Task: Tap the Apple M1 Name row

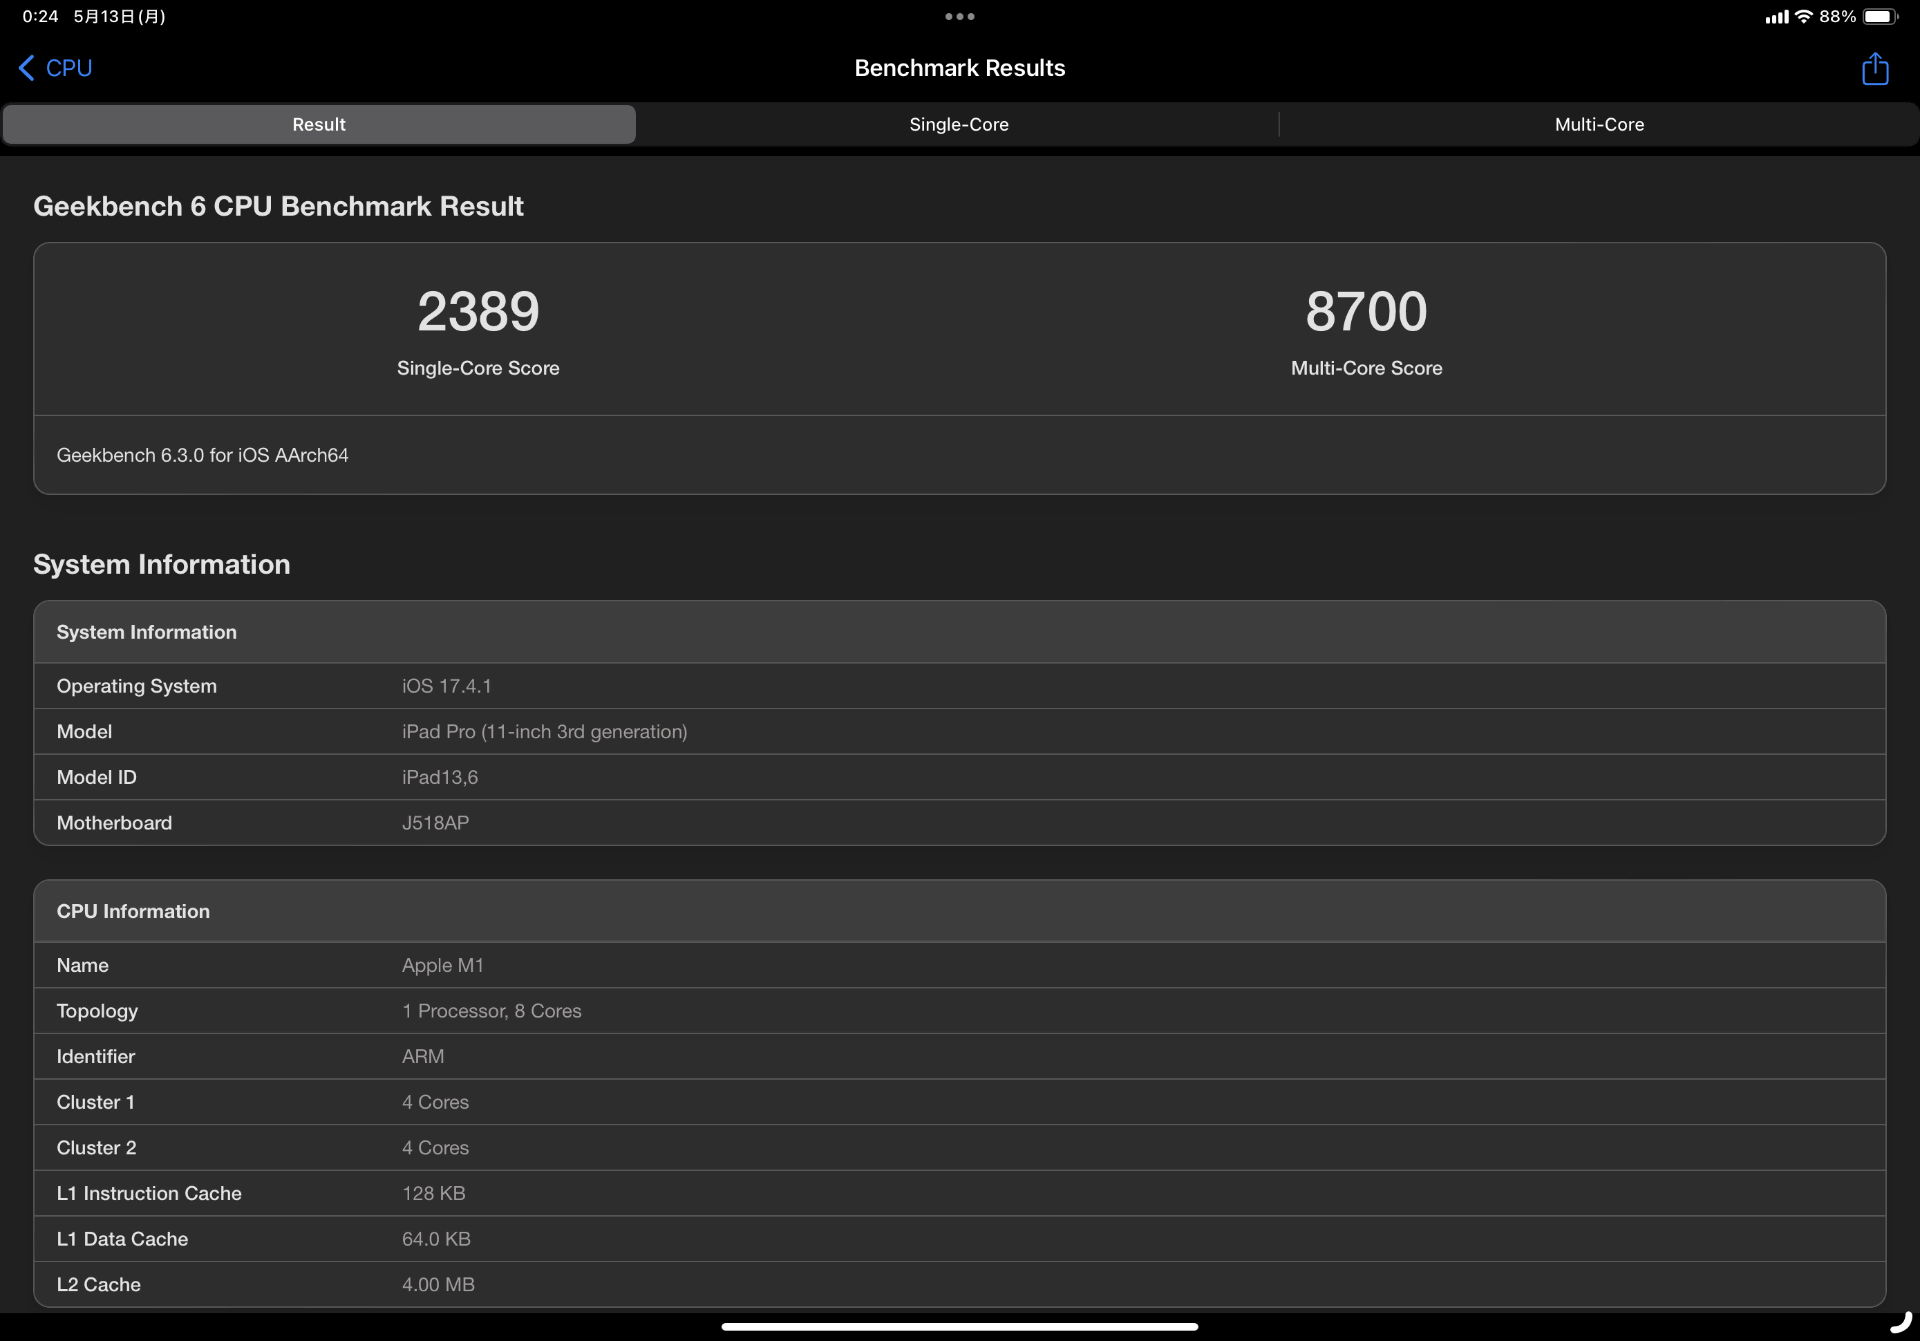Action: [x=960, y=965]
